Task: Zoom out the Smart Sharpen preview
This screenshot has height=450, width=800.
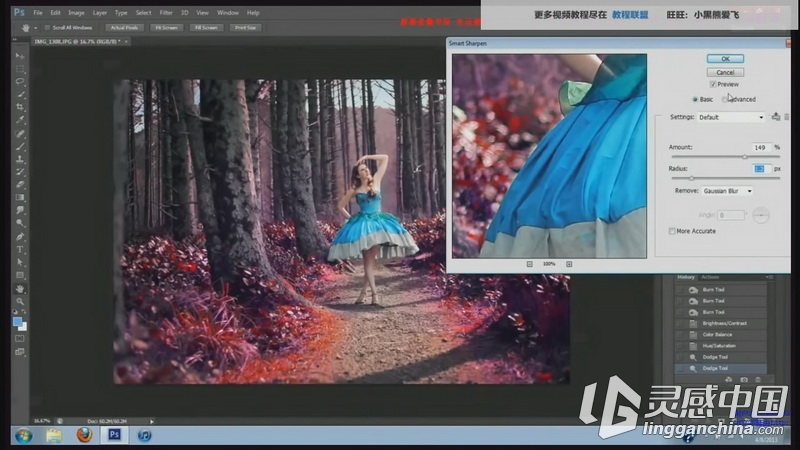Action: pos(530,264)
